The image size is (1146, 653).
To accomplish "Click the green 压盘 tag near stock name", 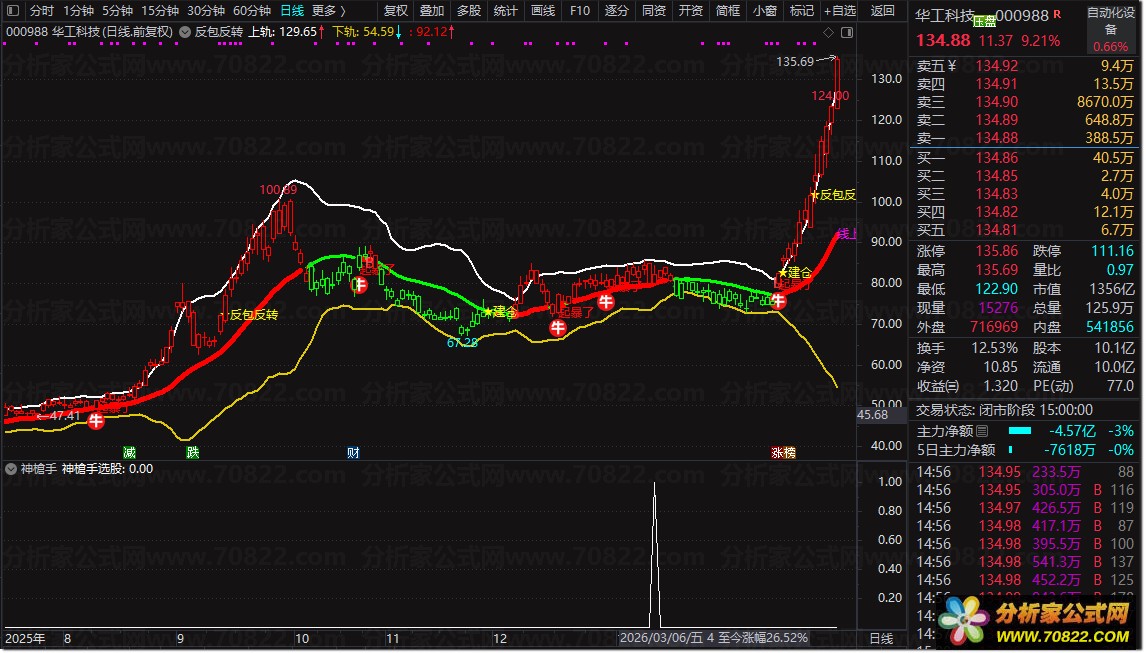I will tap(985, 21).
